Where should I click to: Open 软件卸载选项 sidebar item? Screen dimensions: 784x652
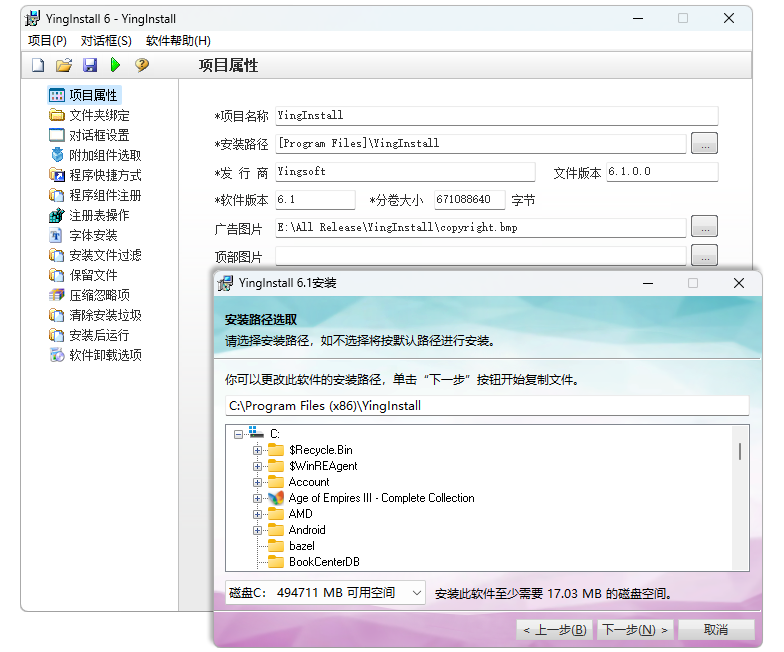(x=96, y=355)
